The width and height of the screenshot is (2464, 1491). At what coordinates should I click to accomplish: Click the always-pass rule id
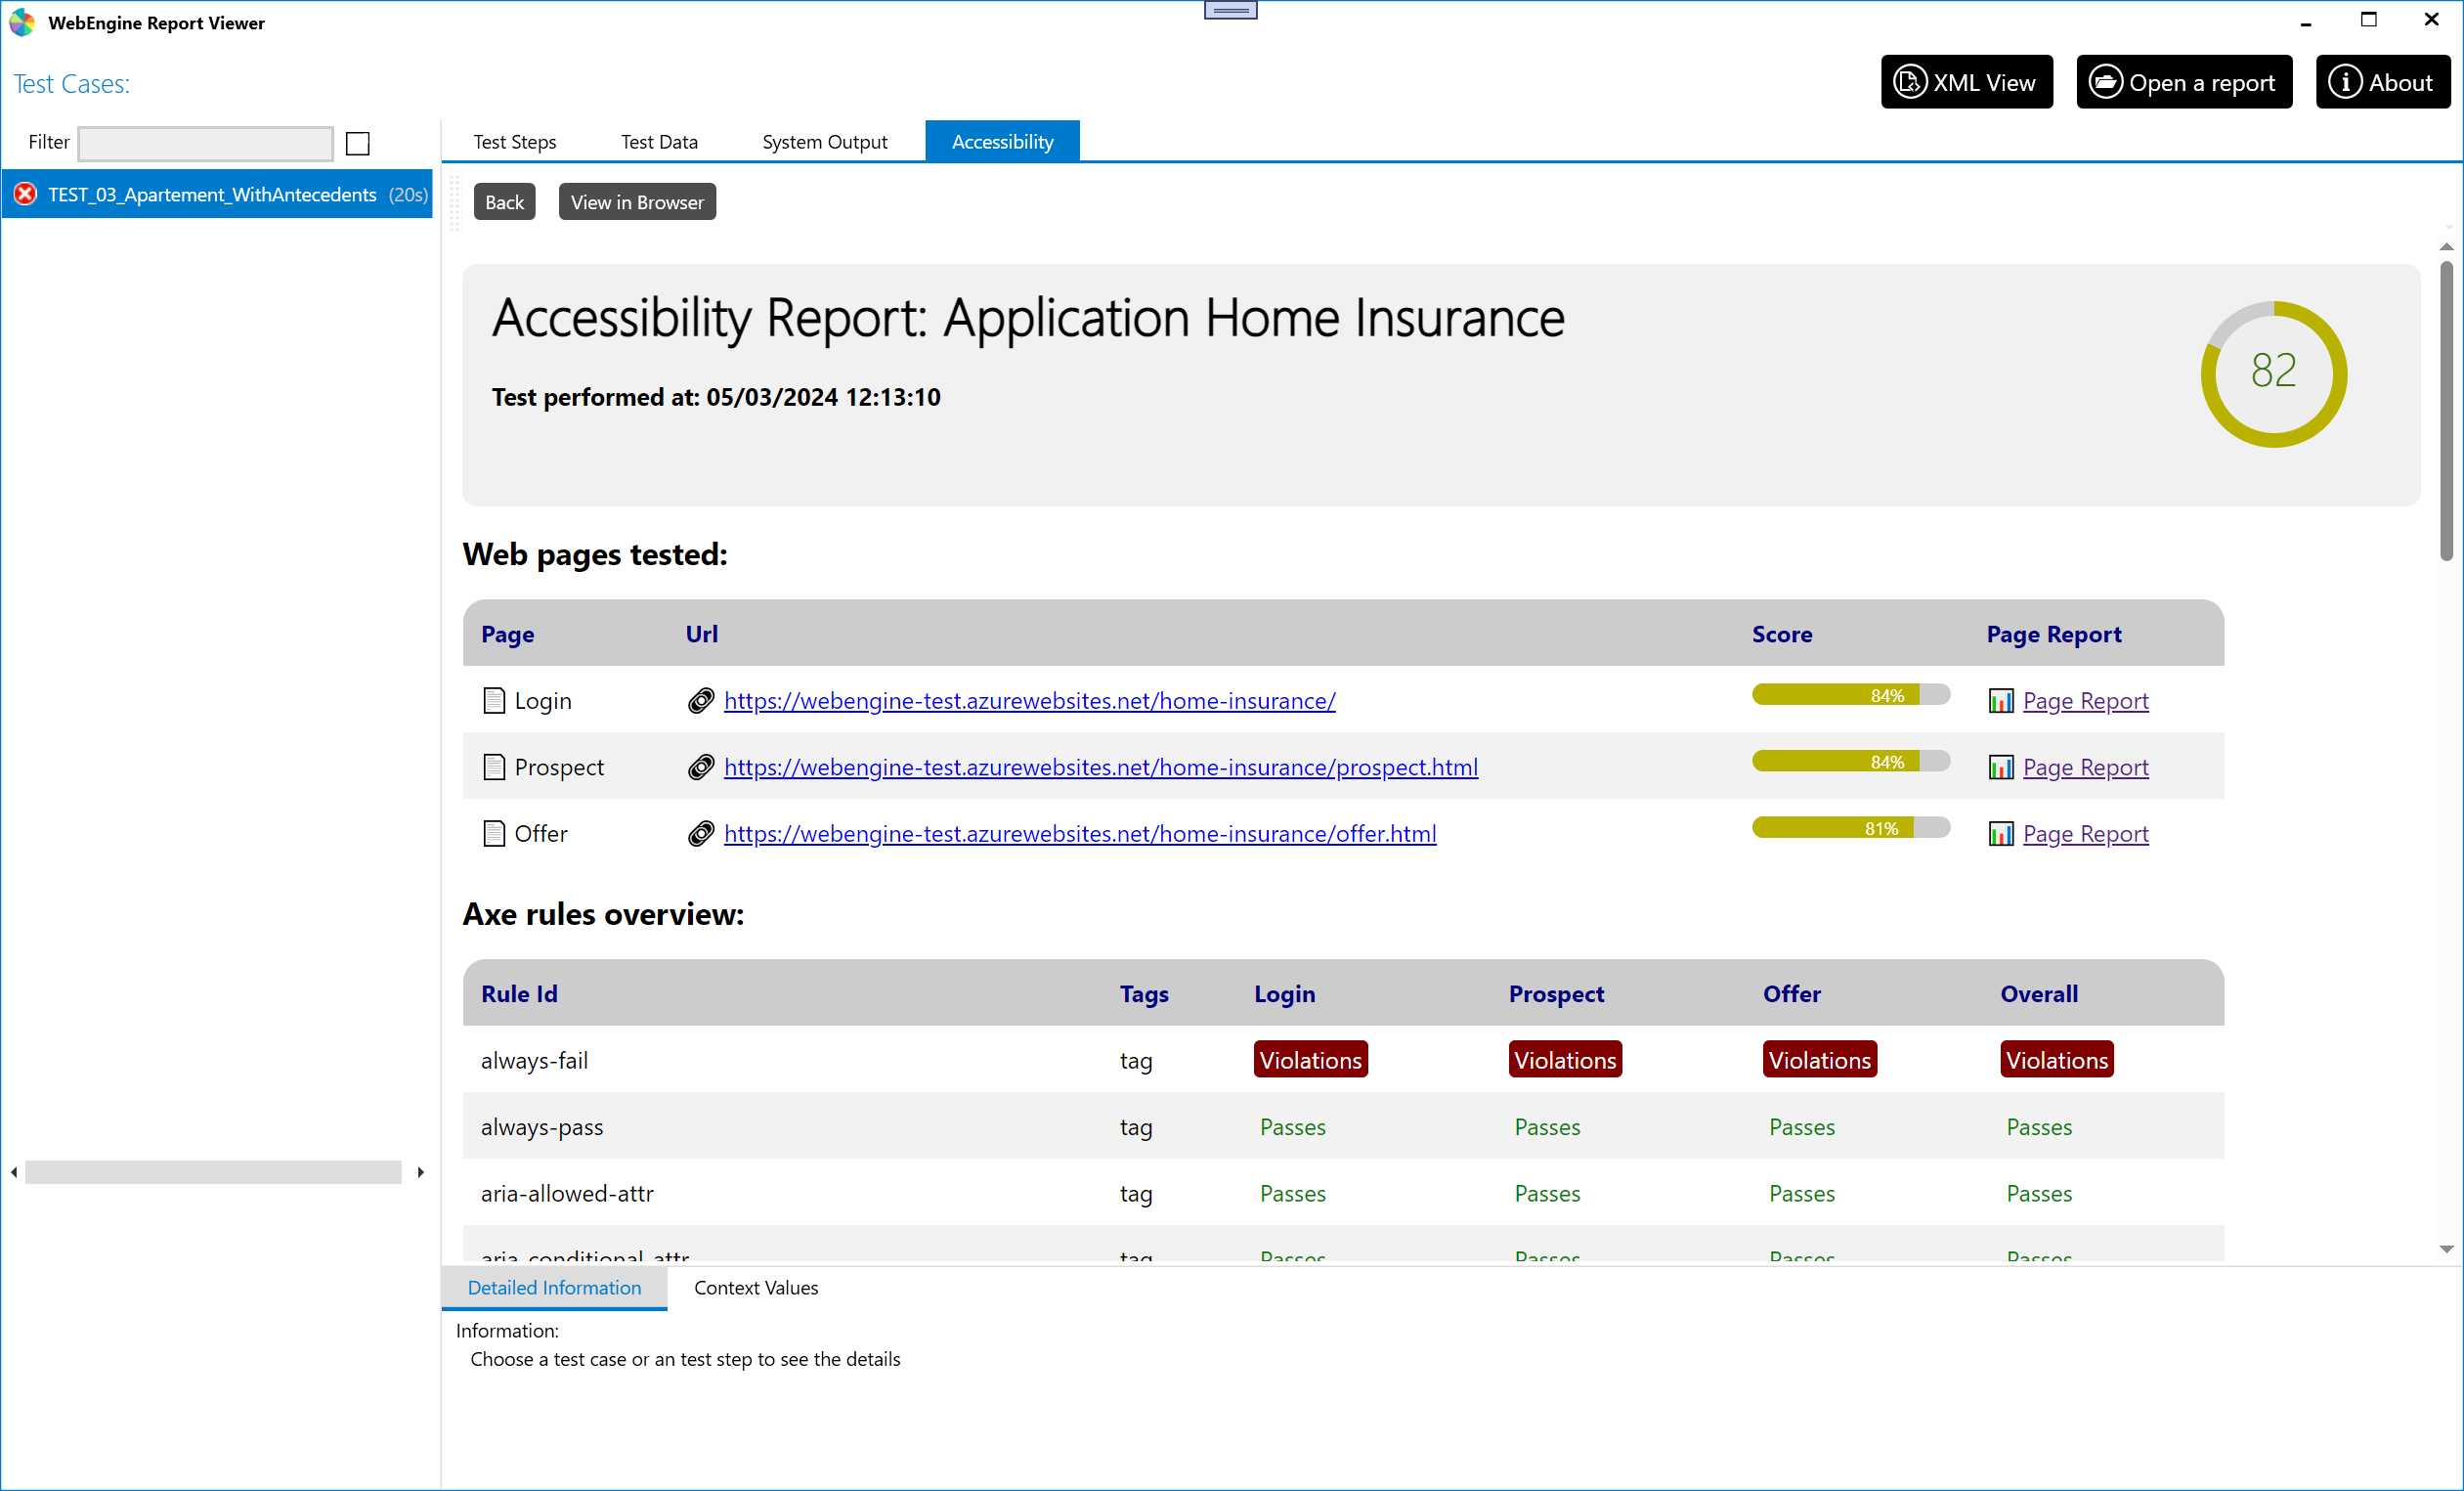coord(542,1127)
